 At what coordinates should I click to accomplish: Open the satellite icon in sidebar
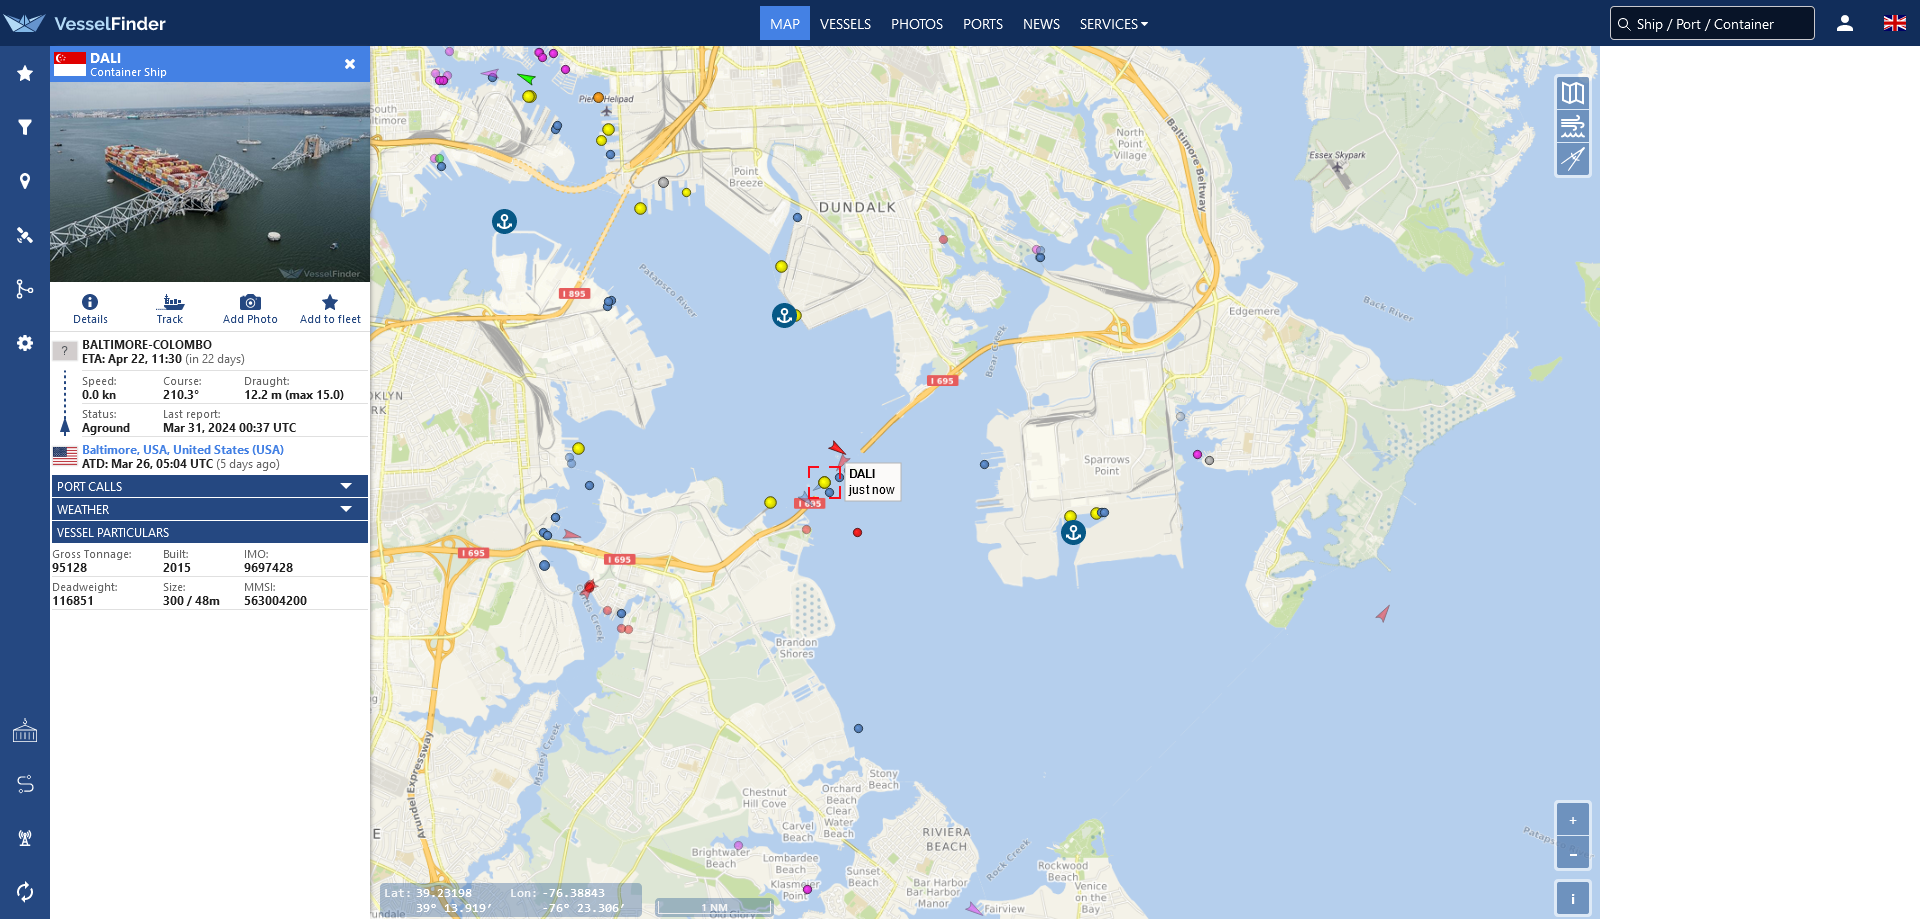click(25, 235)
